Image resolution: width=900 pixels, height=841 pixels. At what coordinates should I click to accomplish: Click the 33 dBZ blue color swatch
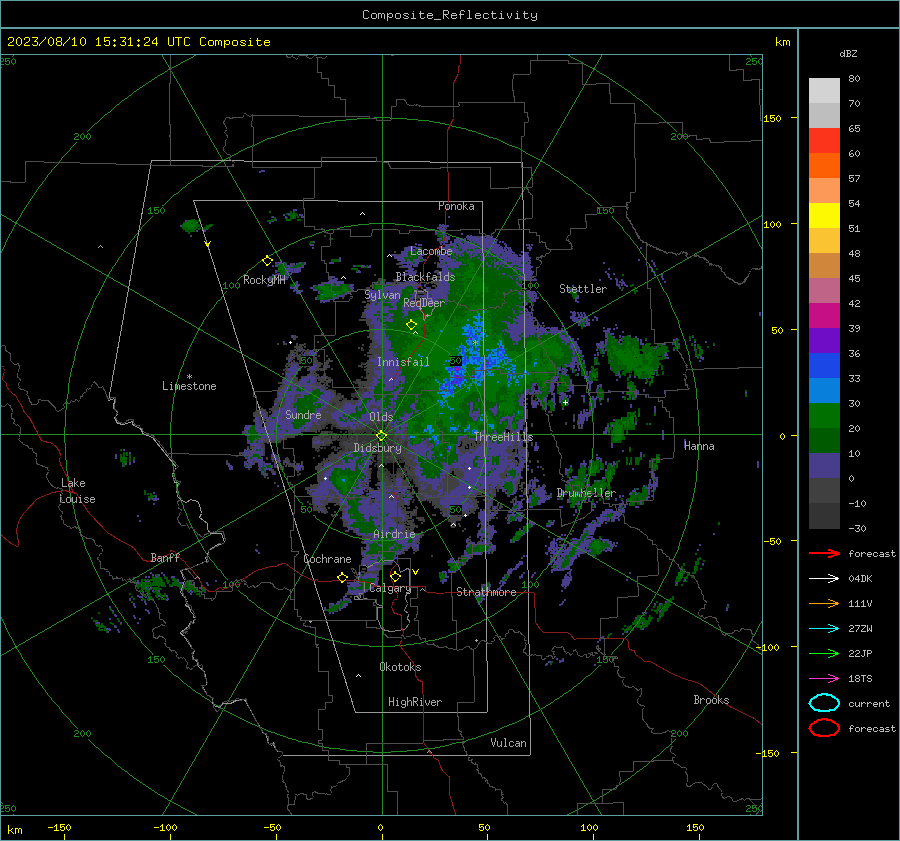pyautogui.click(x=824, y=390)
